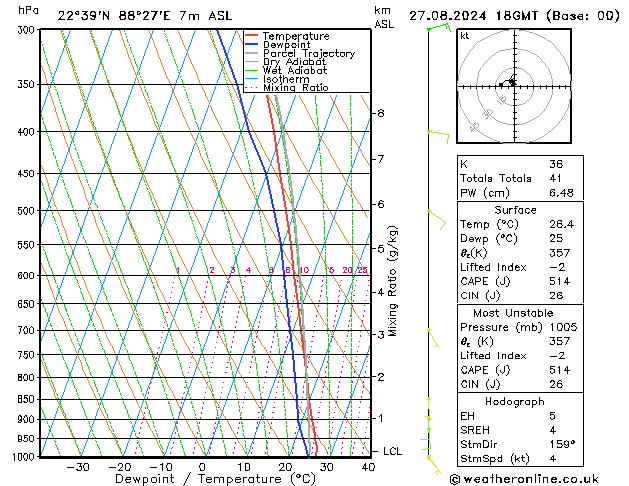Click the 'Dewpoint' legend entry

(x=286, y=45)
